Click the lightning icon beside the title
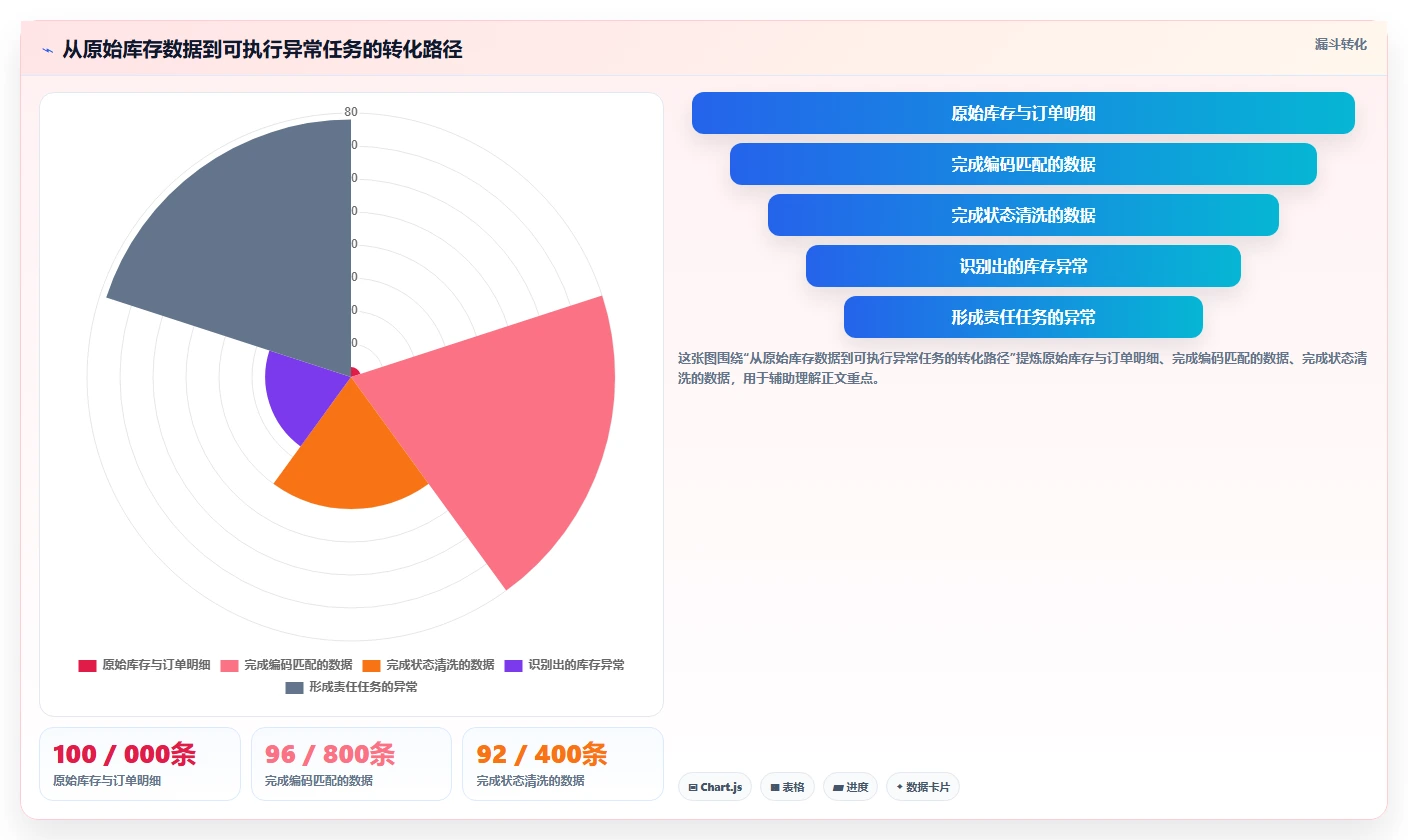The height and width of the screenshot is (840, 1408). (47, 50)
